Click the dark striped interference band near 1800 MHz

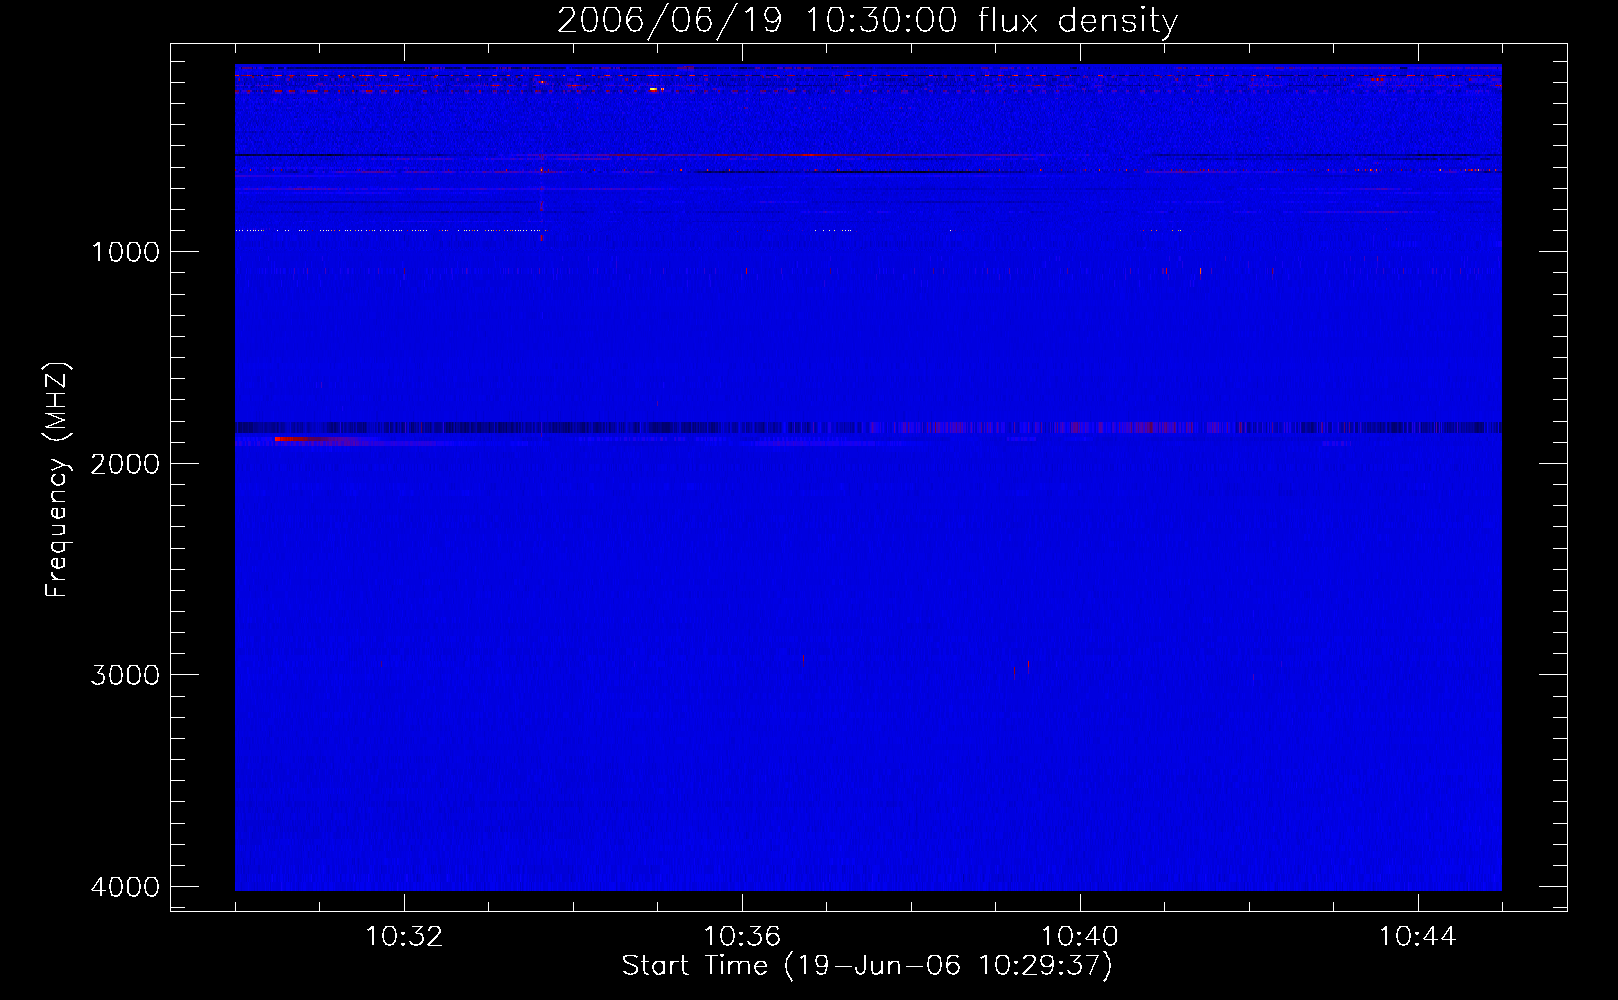[x=868, y=427]
